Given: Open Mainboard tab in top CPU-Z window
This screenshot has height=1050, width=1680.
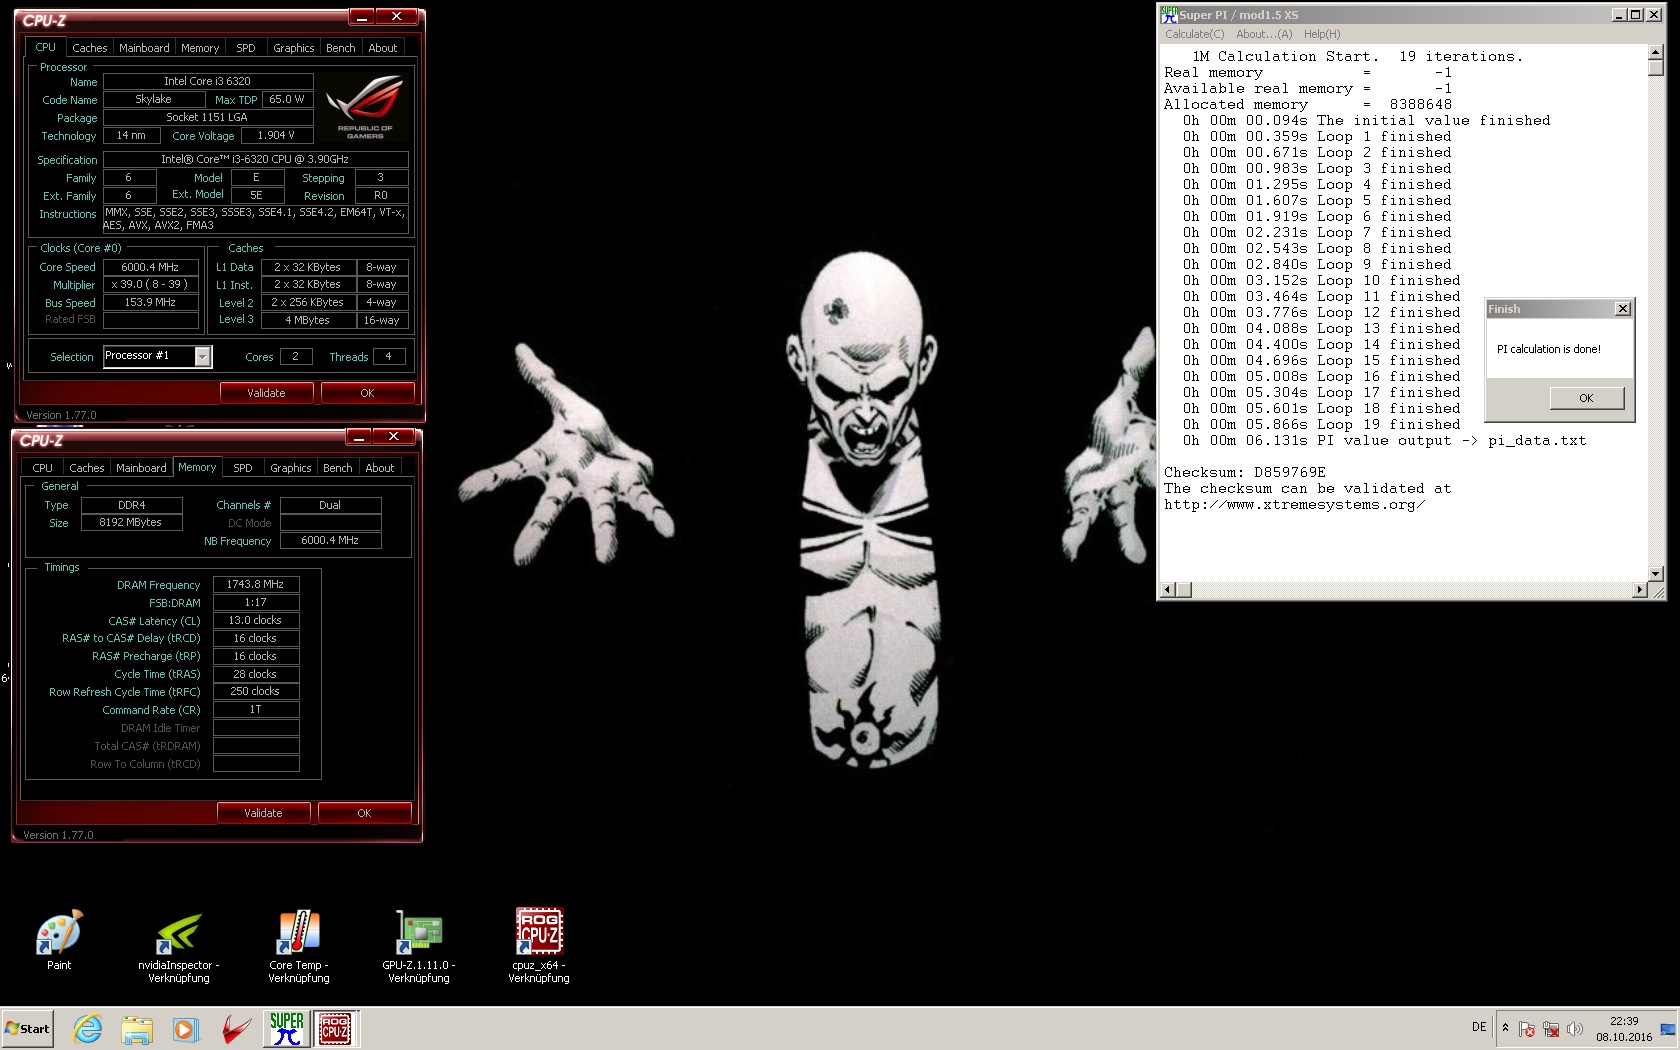Looking at the screenshot, I should point(144,48).
